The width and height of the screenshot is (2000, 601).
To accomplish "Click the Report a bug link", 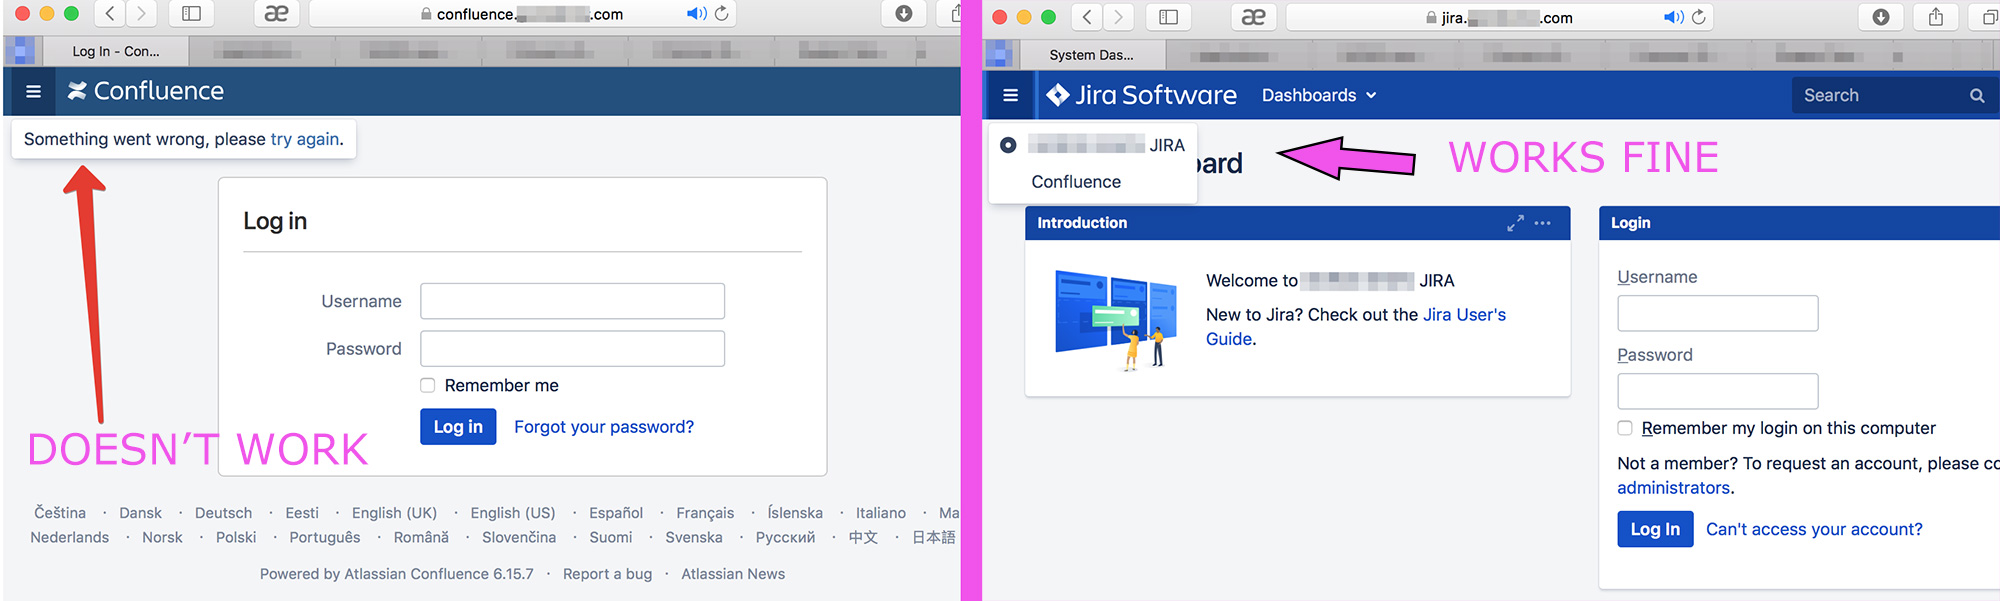I will coord(607,574).
